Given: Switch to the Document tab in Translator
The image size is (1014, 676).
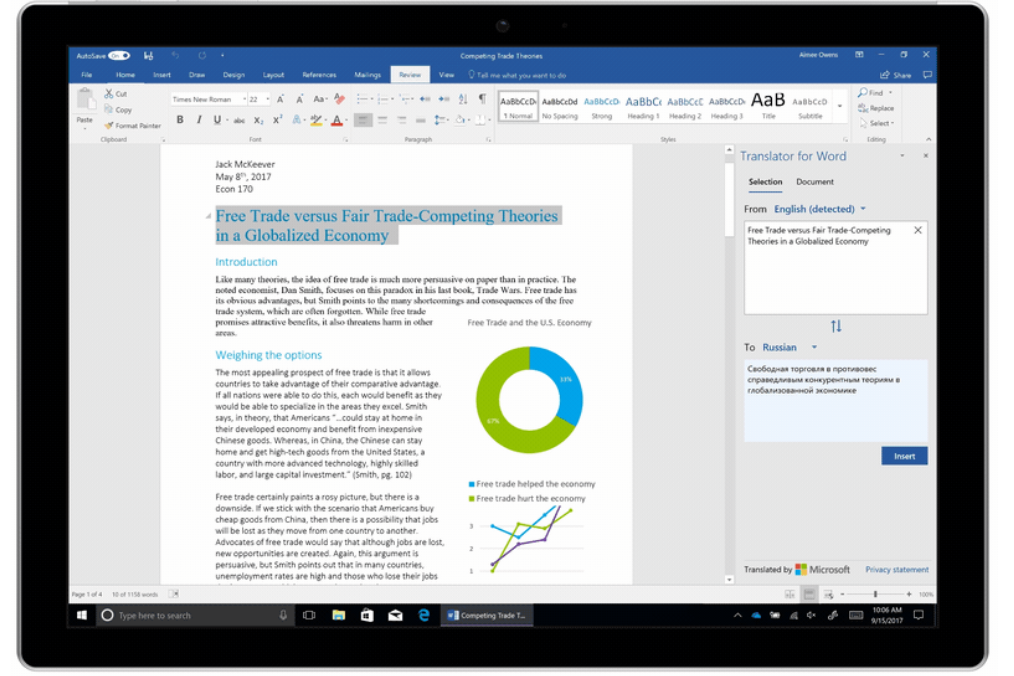Looking at the screenshot, I should tap(815, 182).
